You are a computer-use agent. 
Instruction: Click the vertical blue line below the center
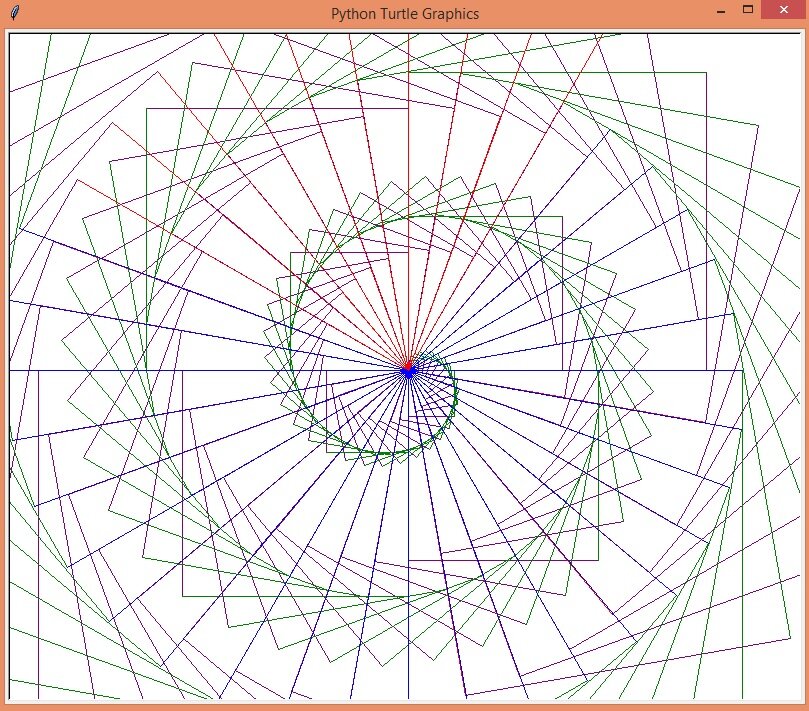pyautogui.click(x=409, y=537)
